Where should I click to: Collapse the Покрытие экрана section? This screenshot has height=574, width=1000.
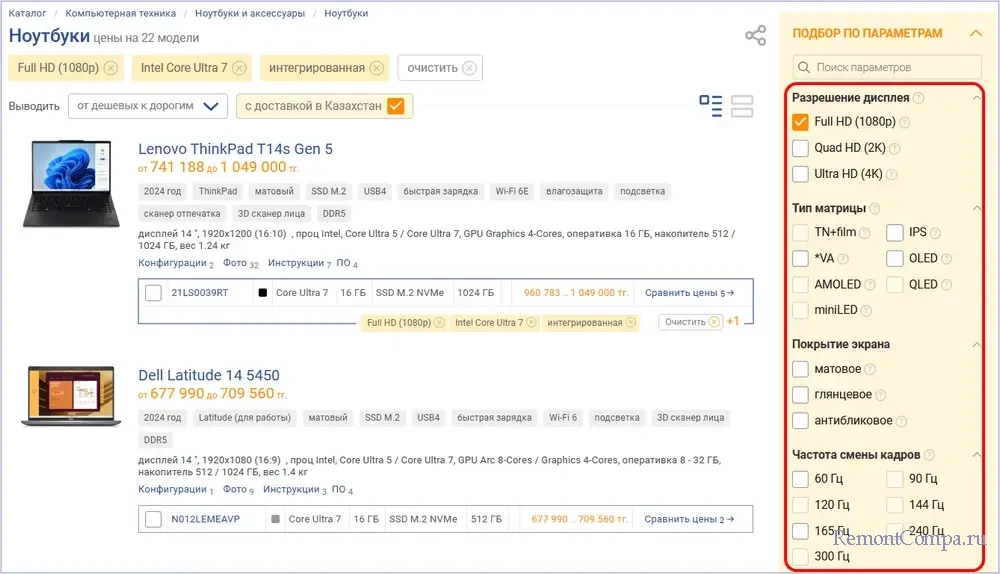pos(976,344)
